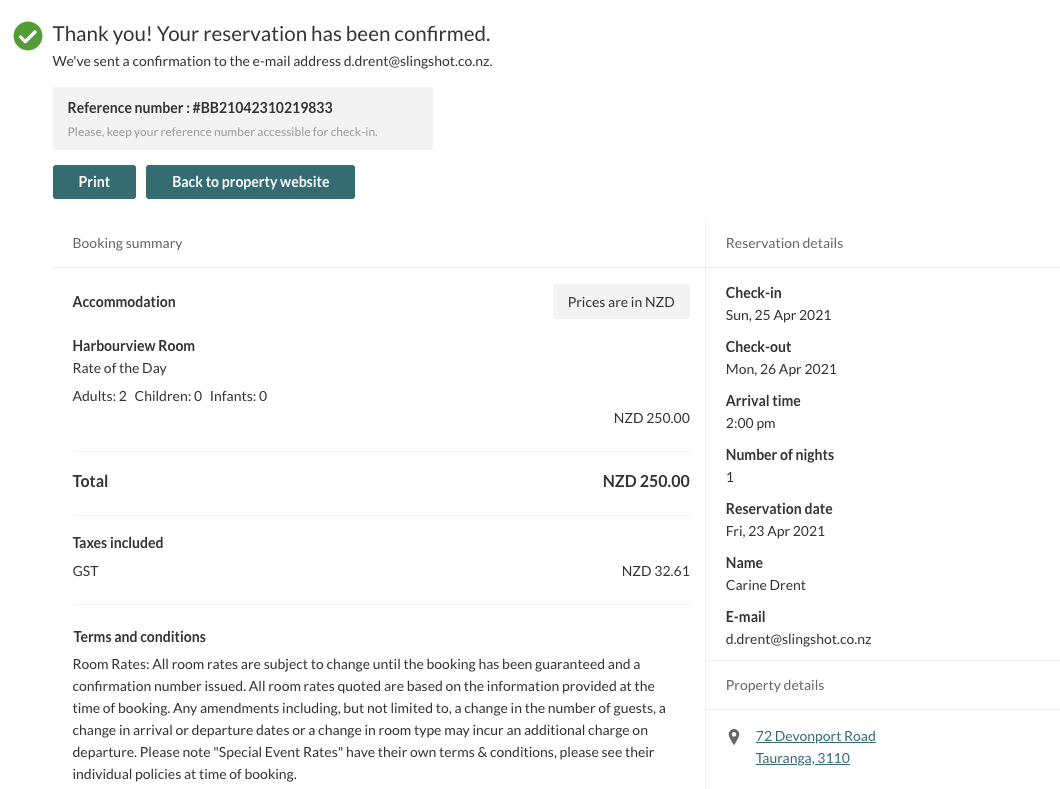This screenshot has width=1060, height=789.
Task: Click Back to property website button
Action: click(250, 182)
